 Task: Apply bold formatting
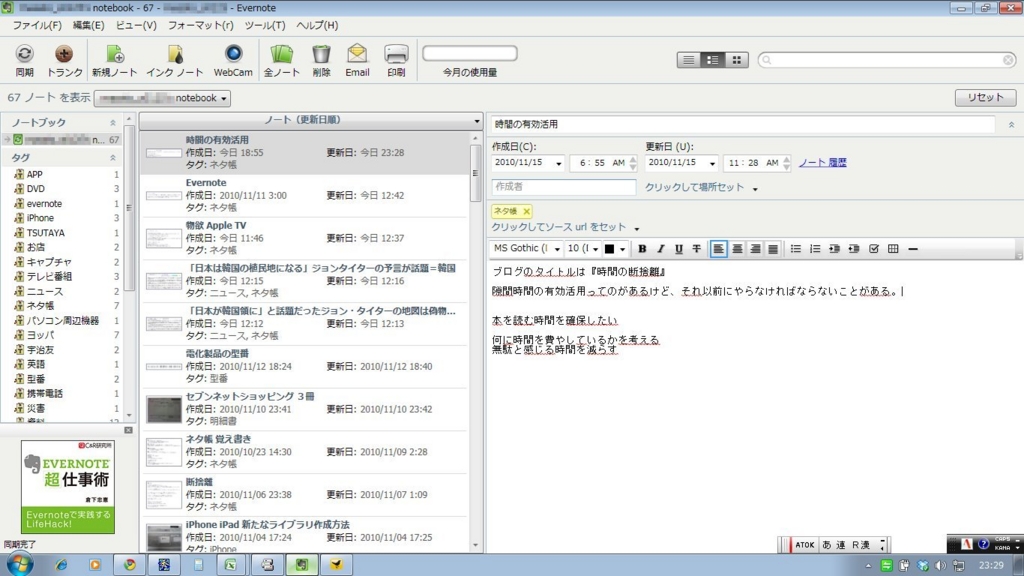coord(642,249)
